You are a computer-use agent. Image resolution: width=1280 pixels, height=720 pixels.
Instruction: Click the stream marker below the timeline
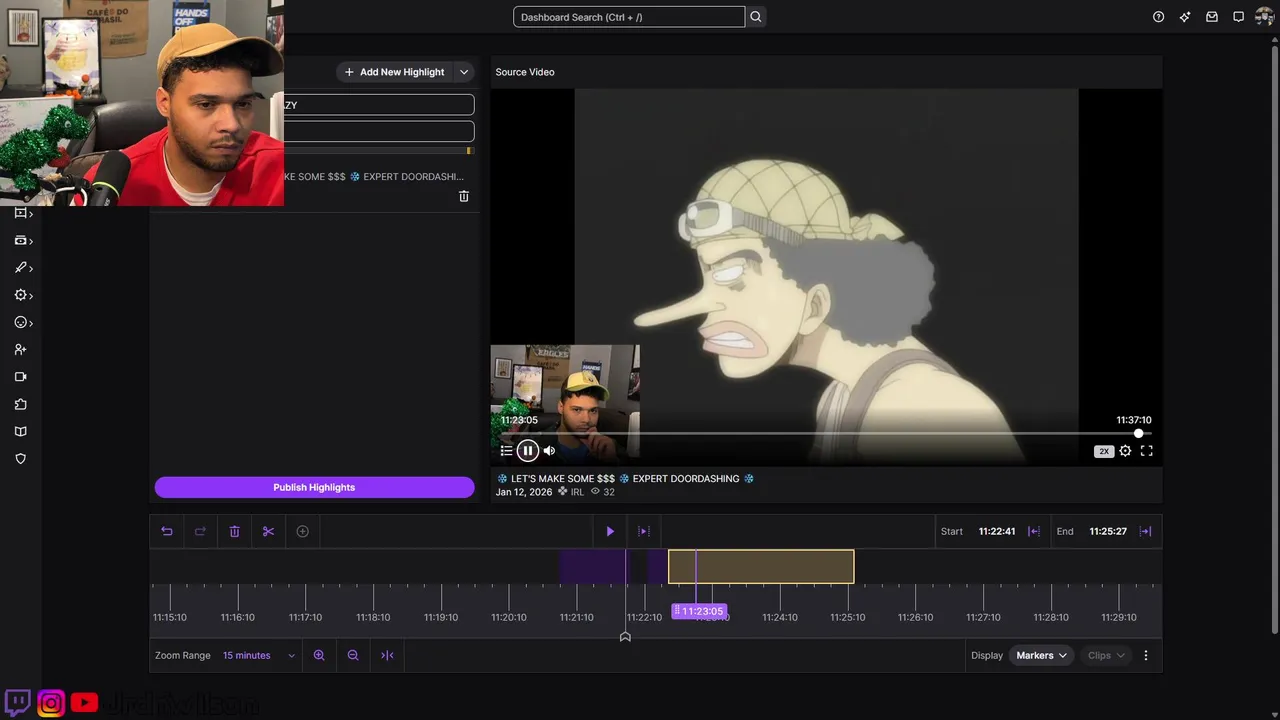click(625, 637)
